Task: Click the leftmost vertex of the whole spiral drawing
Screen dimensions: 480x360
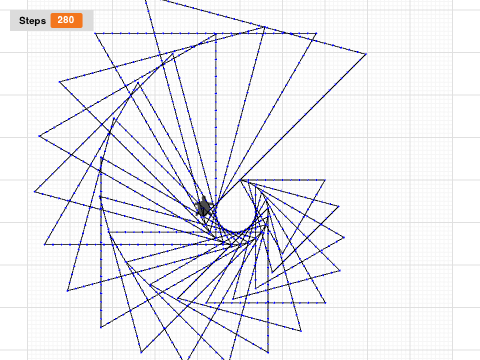Action: [x=35, y=192]
